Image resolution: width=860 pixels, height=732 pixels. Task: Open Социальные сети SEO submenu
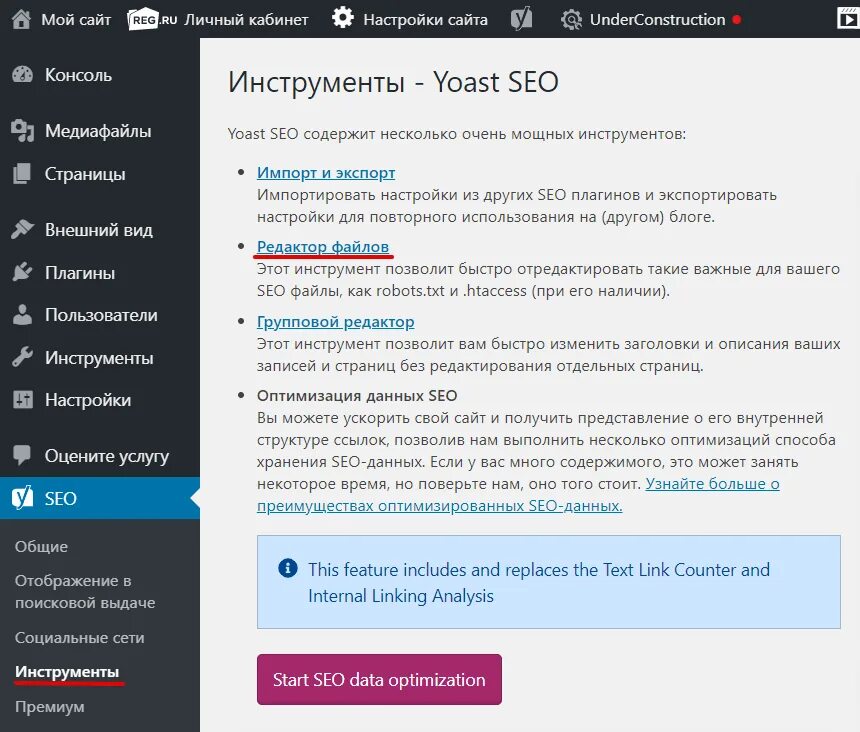click(x=80, y=638)
